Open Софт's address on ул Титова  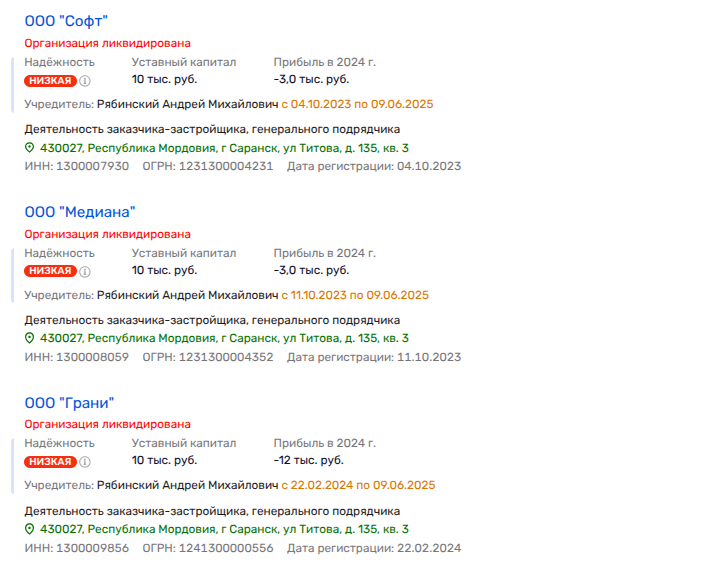[222, 148]
